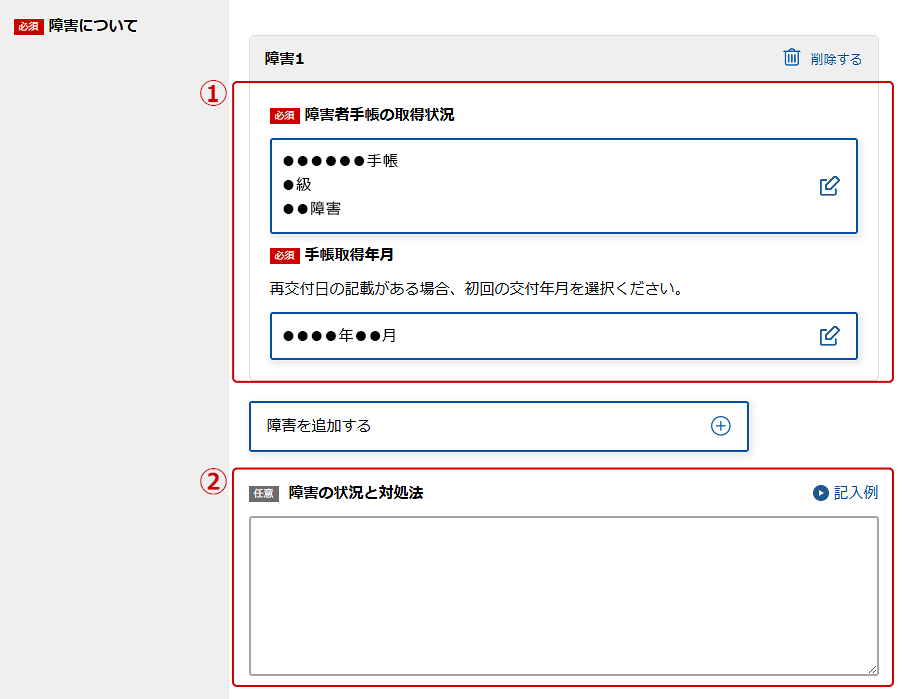Select the ●●●●●●手帳 line in the status box
This screenshot has width=902, height=699.
point(341,160)
